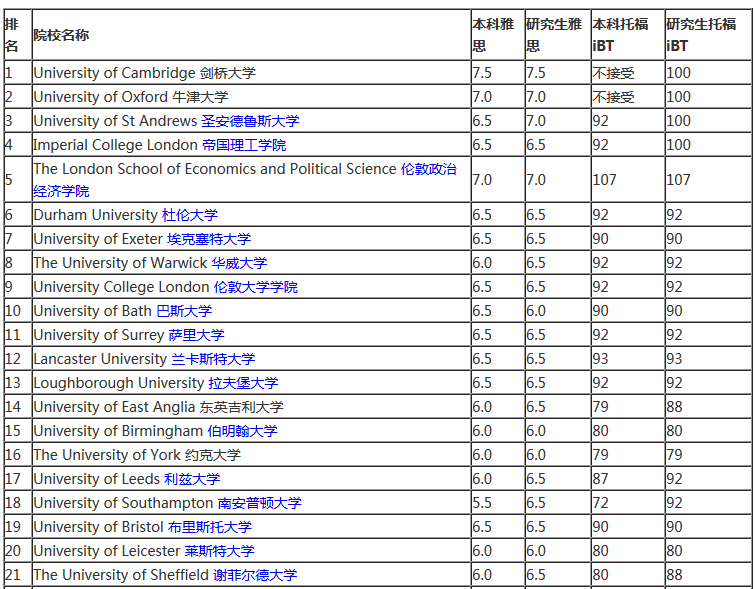Open the 萨里大学 link
Image resolution: width=756 pixels, height=589 pixels.
point(196,335)
